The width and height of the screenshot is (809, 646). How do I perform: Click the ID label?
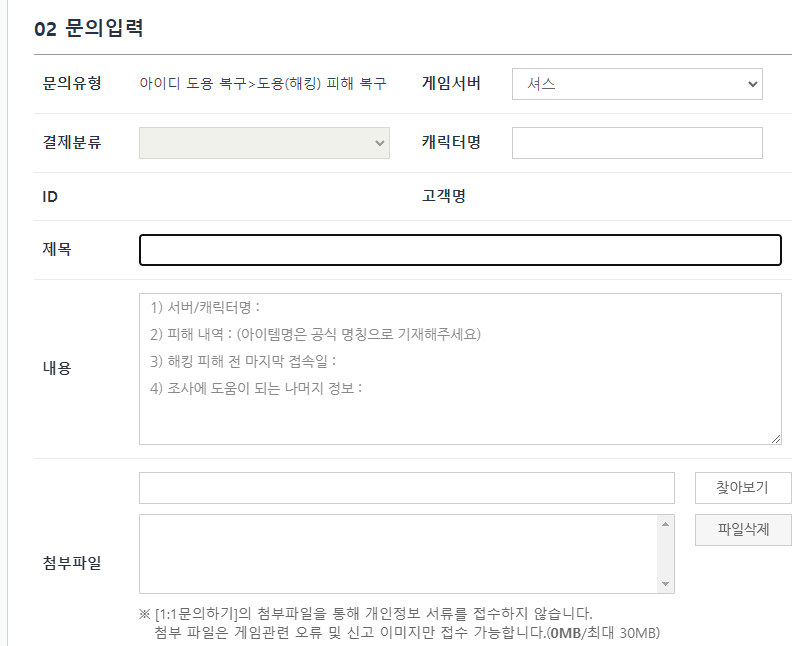pyautogui.click(x=50, y=197)
